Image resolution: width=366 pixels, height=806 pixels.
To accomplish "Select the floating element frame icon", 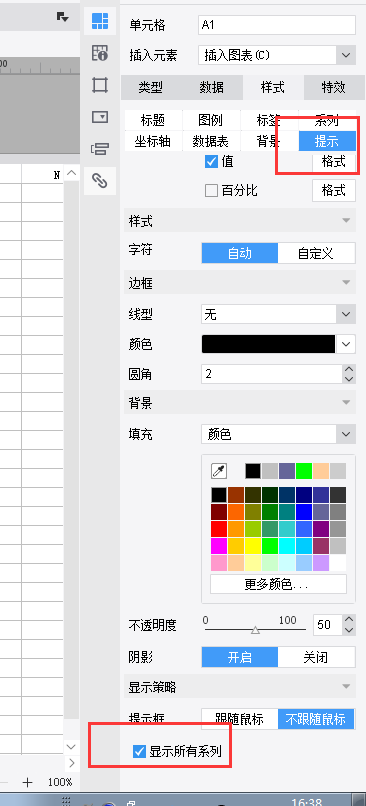I will click(x=100, y=85).
